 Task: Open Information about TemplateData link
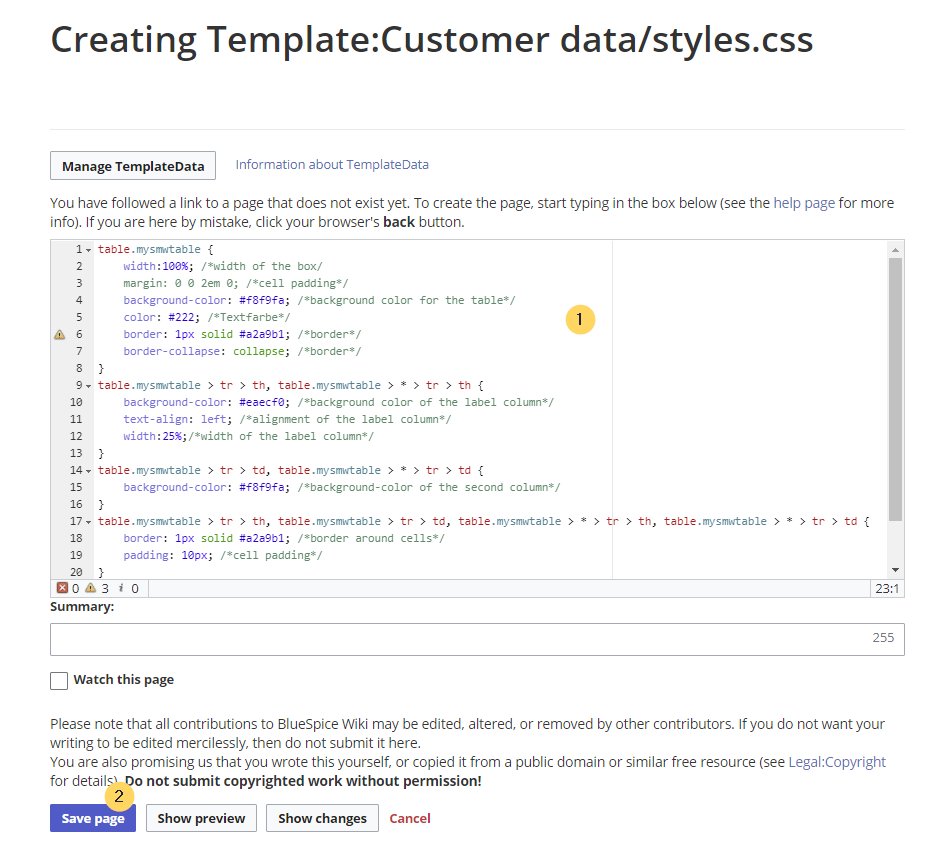click(x=332, y=165)
